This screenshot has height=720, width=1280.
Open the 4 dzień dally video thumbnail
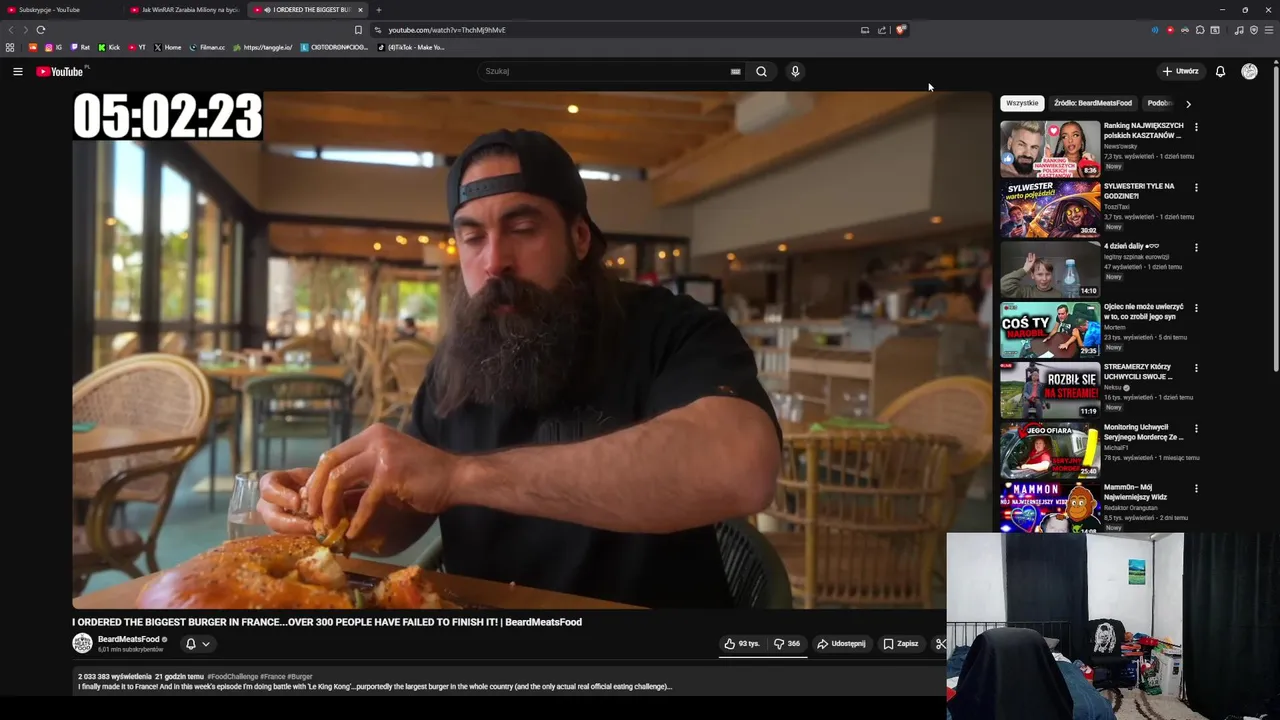(1050, 269)
